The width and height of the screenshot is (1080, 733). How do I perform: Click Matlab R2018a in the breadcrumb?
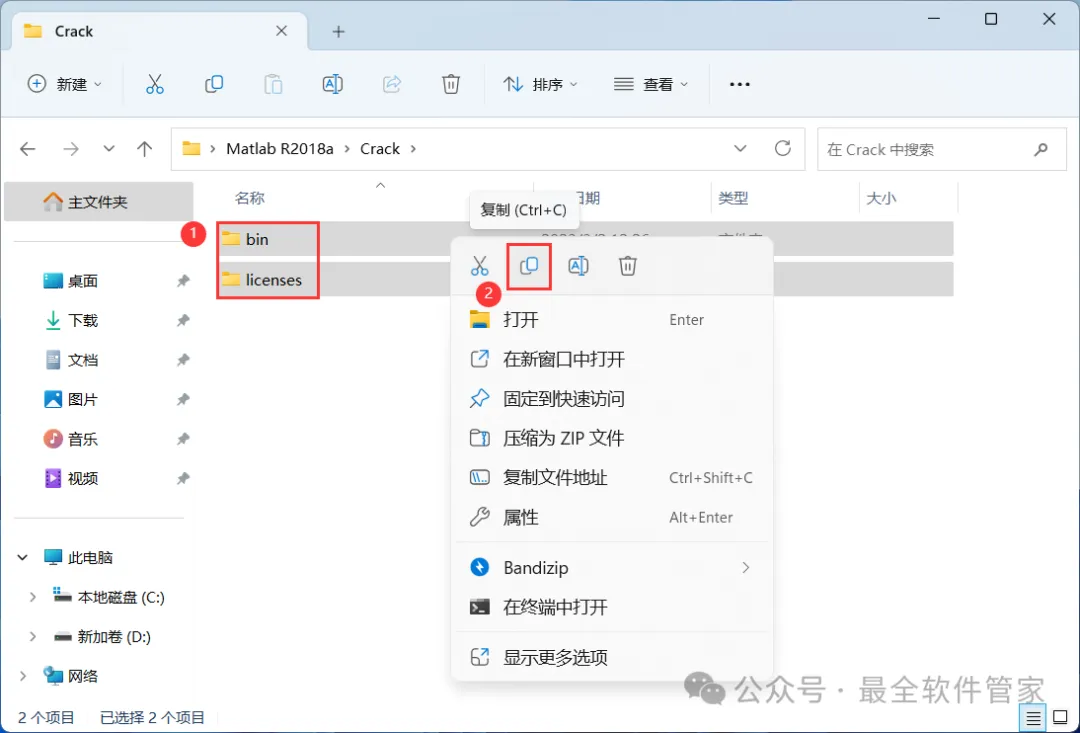(x=280, y=149)
